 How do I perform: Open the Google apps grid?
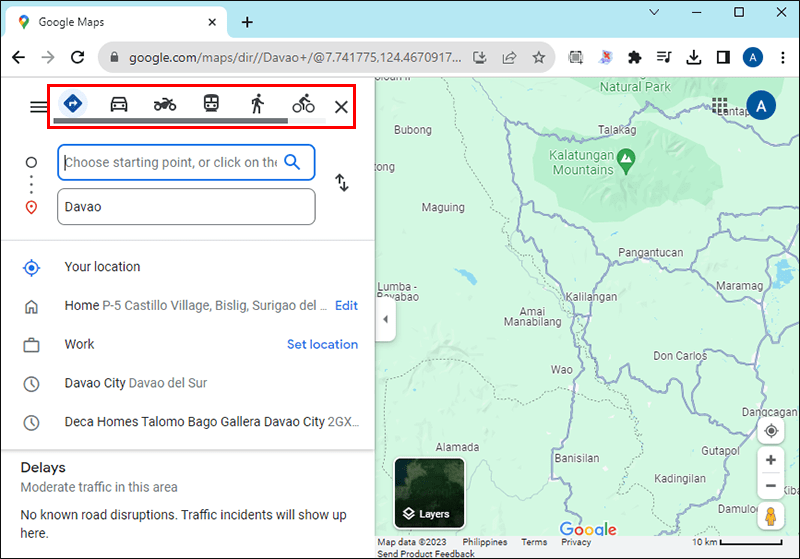tap(720, 106)
